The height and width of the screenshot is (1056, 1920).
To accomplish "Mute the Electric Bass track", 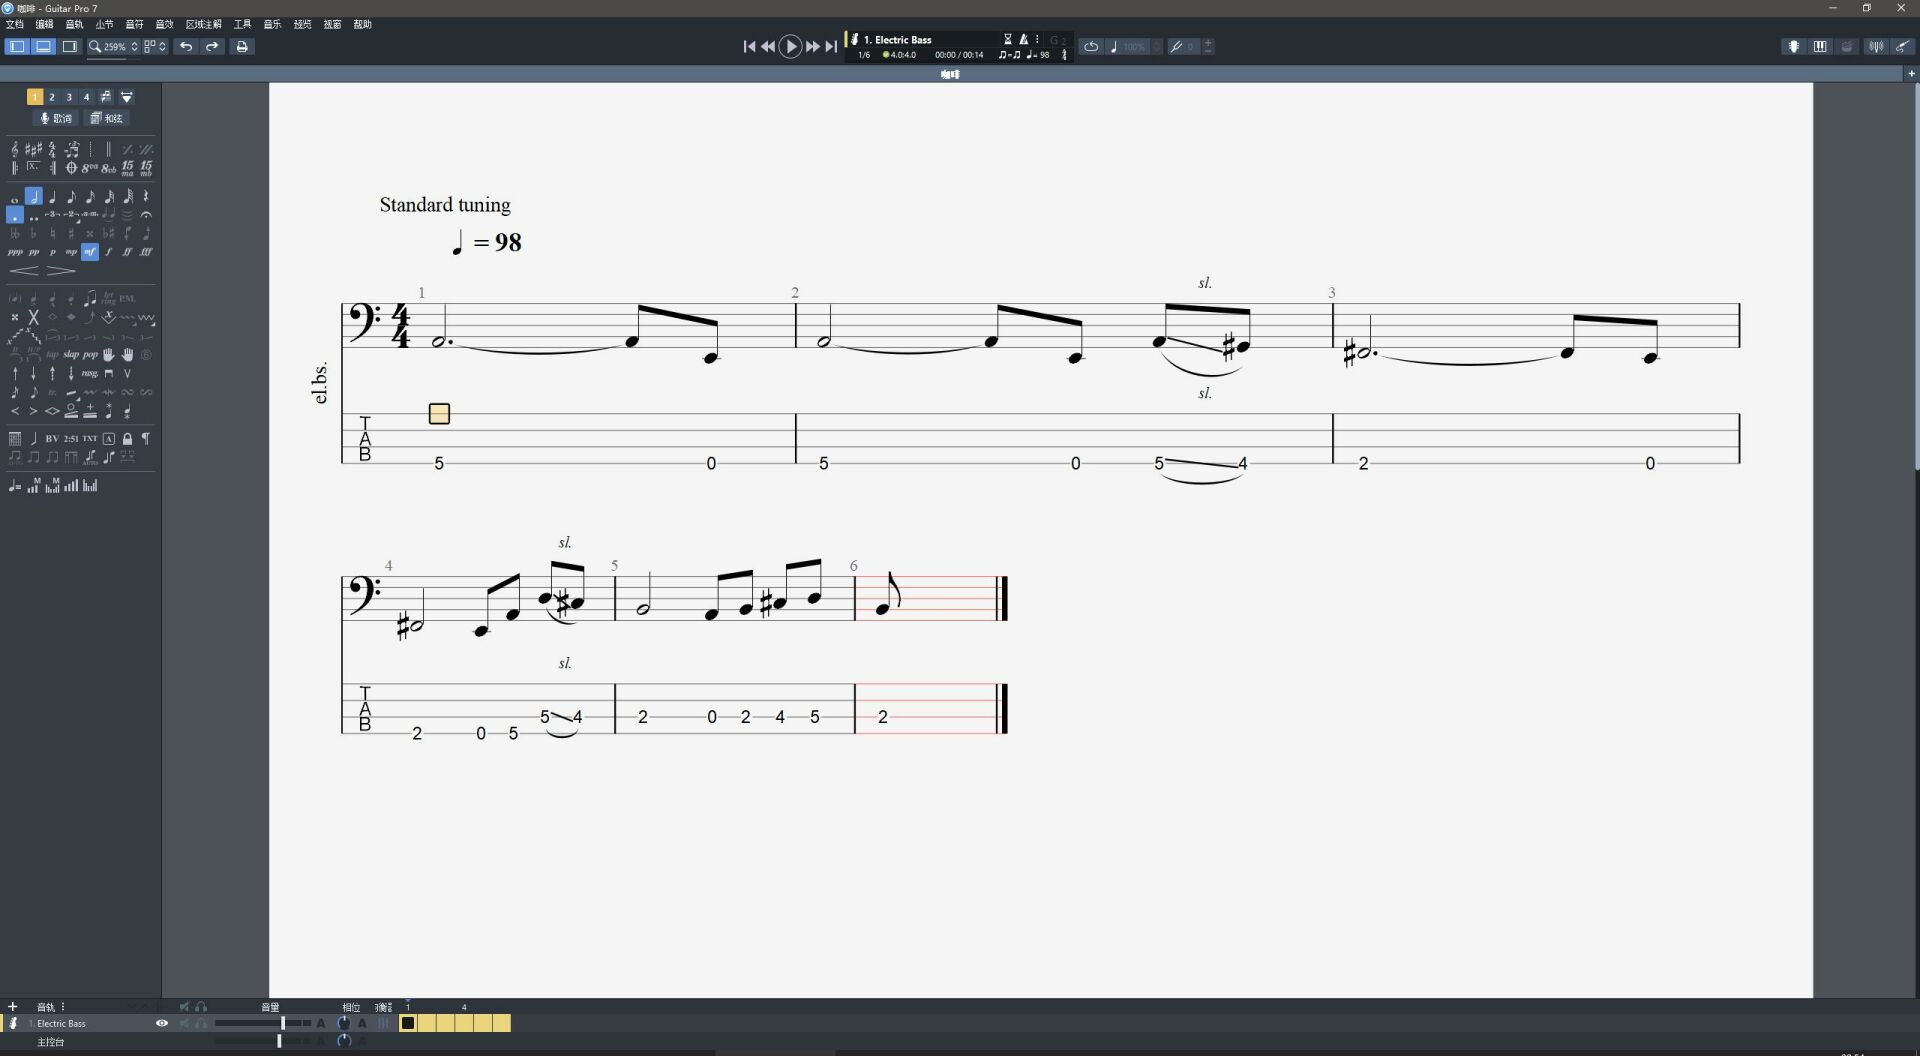I will click(184, 1023).
